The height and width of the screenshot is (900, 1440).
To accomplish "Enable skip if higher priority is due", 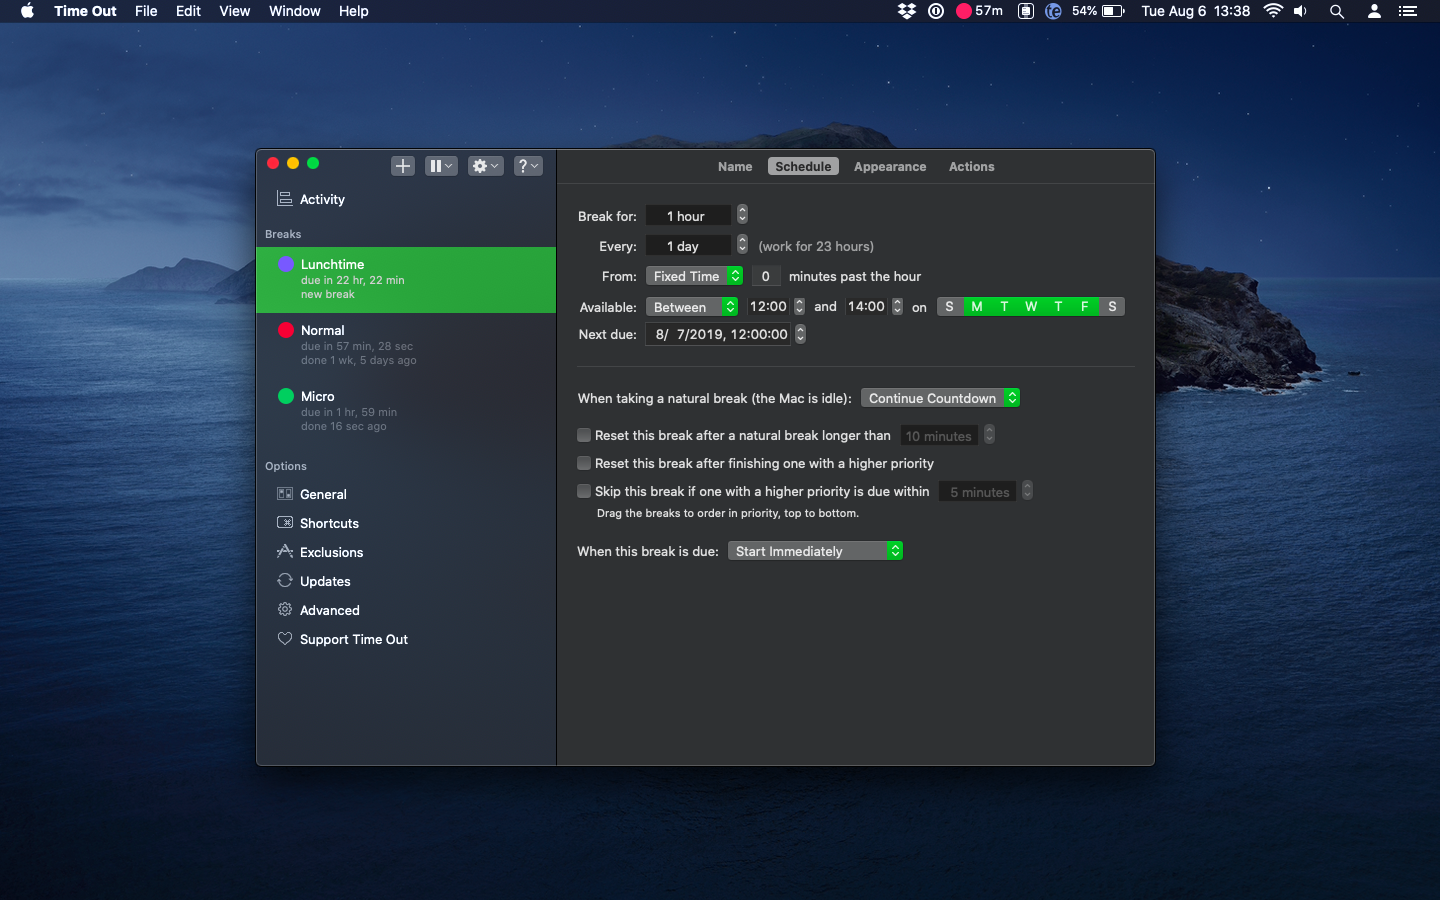I will (x=584, y=491).
